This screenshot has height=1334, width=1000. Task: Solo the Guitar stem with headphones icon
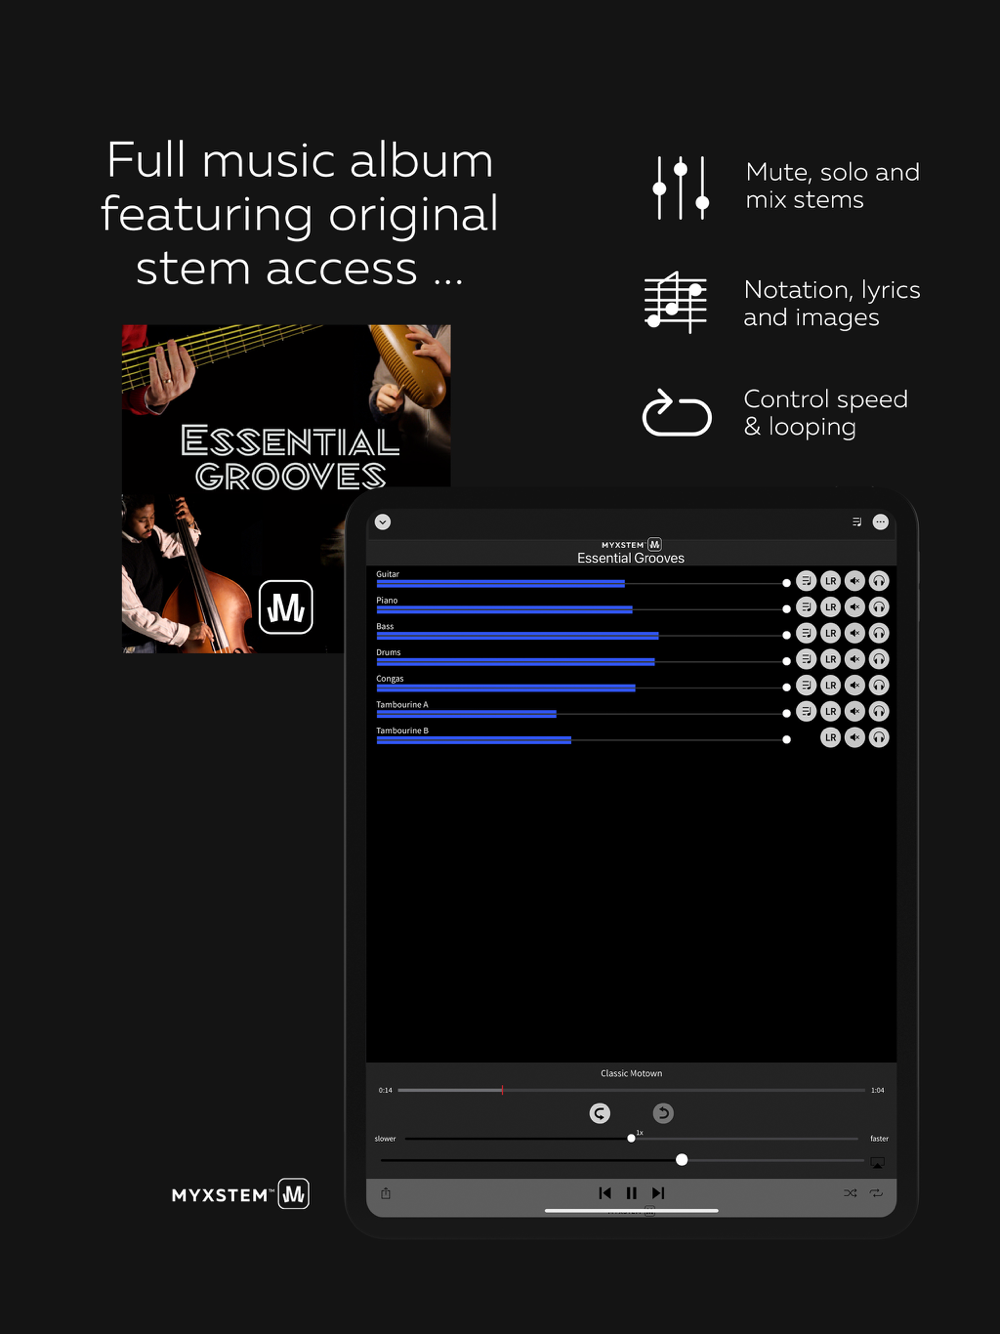(879, 581)
